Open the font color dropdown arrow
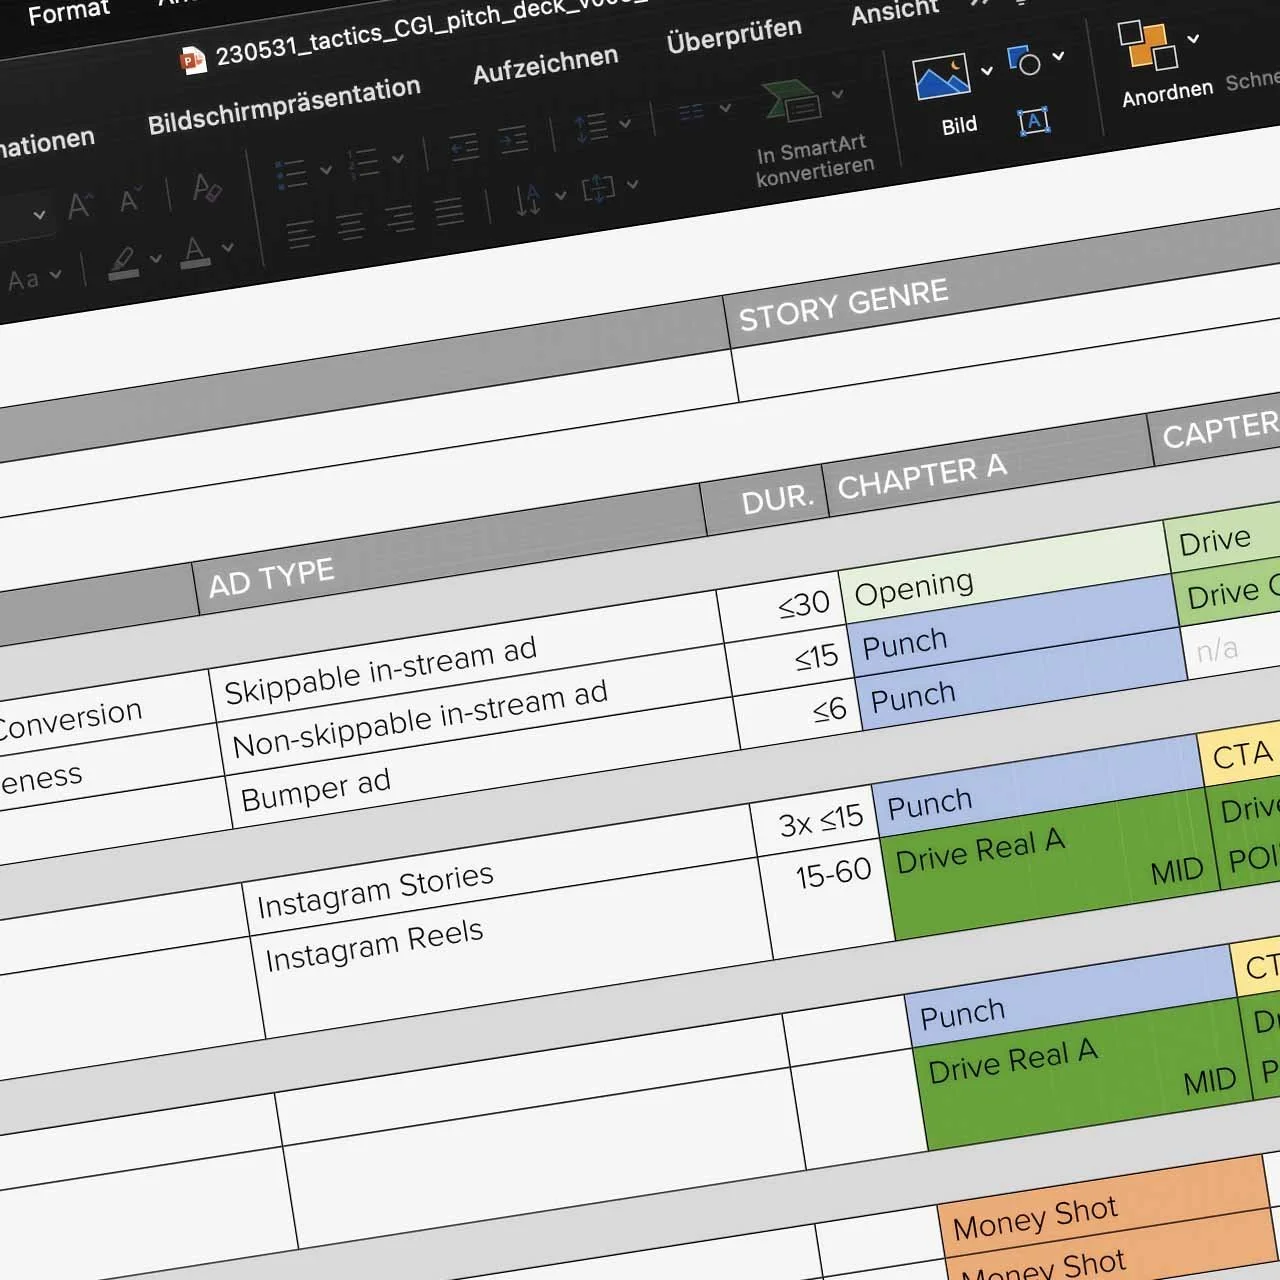 point(228,247)
